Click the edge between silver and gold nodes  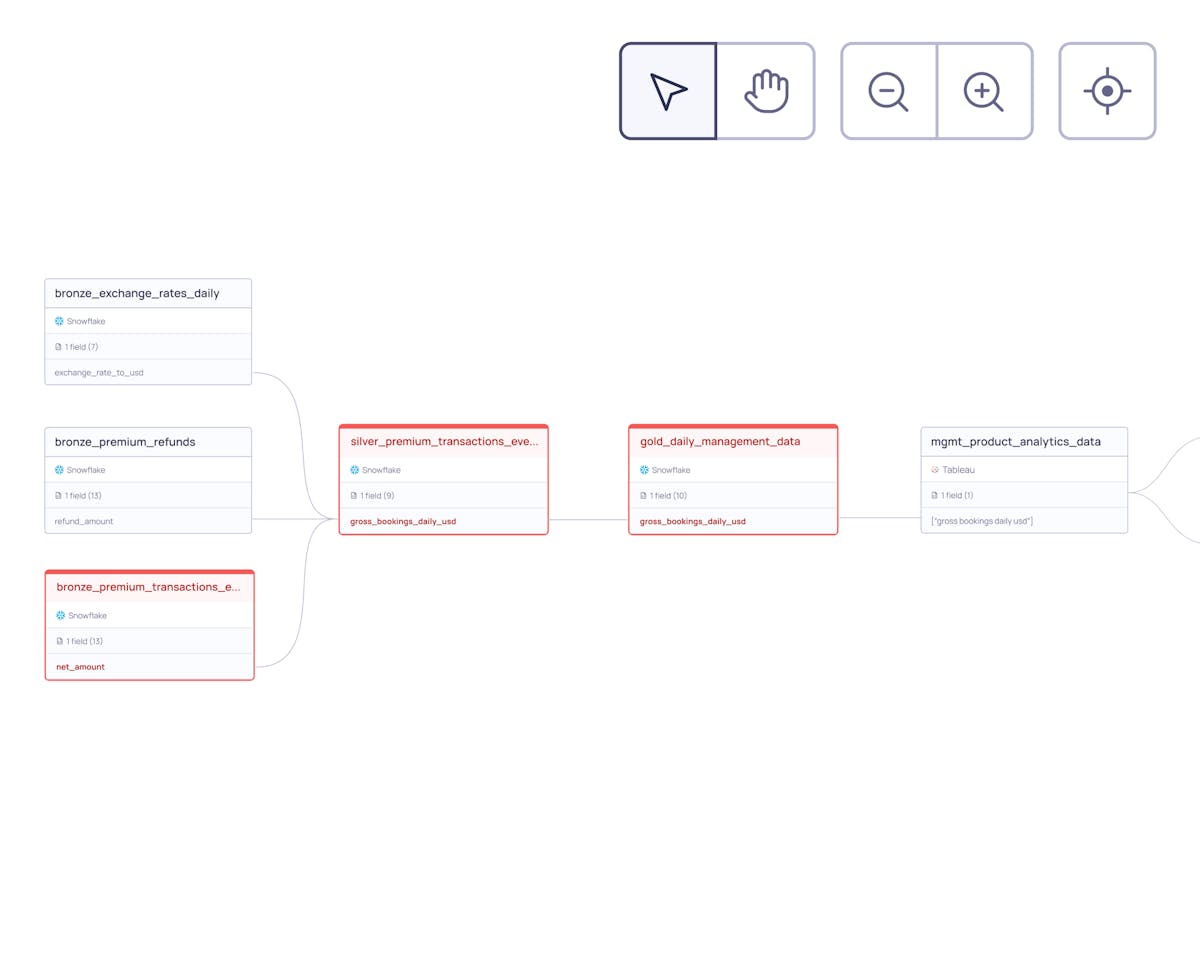590,518
